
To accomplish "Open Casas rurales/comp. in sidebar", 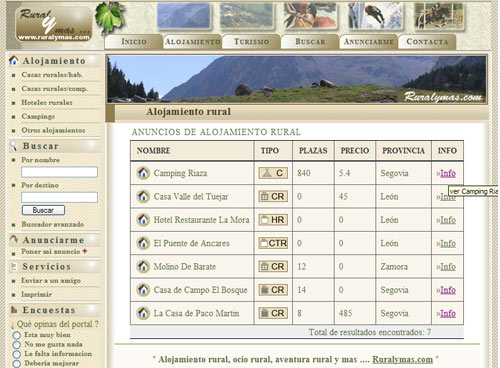I will 54,89.
